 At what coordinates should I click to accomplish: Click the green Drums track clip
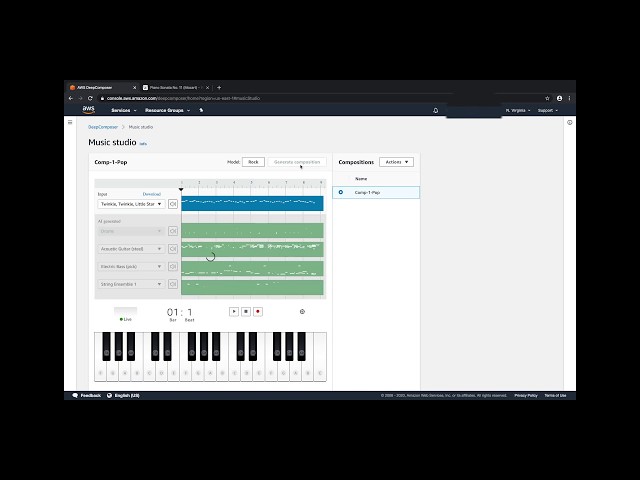tap(252, 231)
